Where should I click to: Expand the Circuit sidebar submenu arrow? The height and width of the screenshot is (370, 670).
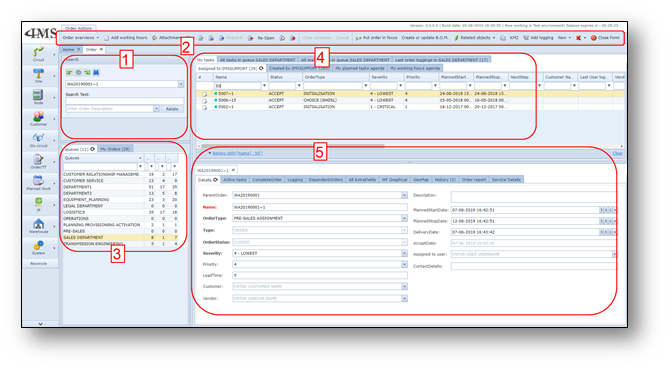(54, 55)
